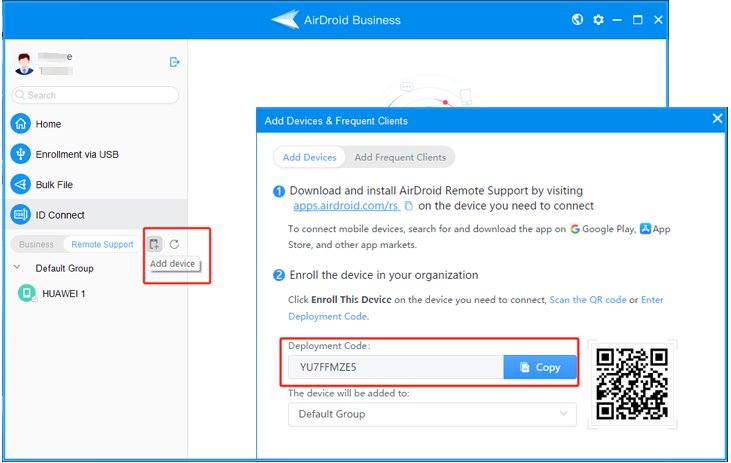The height and width of the screenshot is (463, 731).
Task: Select Default Group tree label
Action: 64,269
